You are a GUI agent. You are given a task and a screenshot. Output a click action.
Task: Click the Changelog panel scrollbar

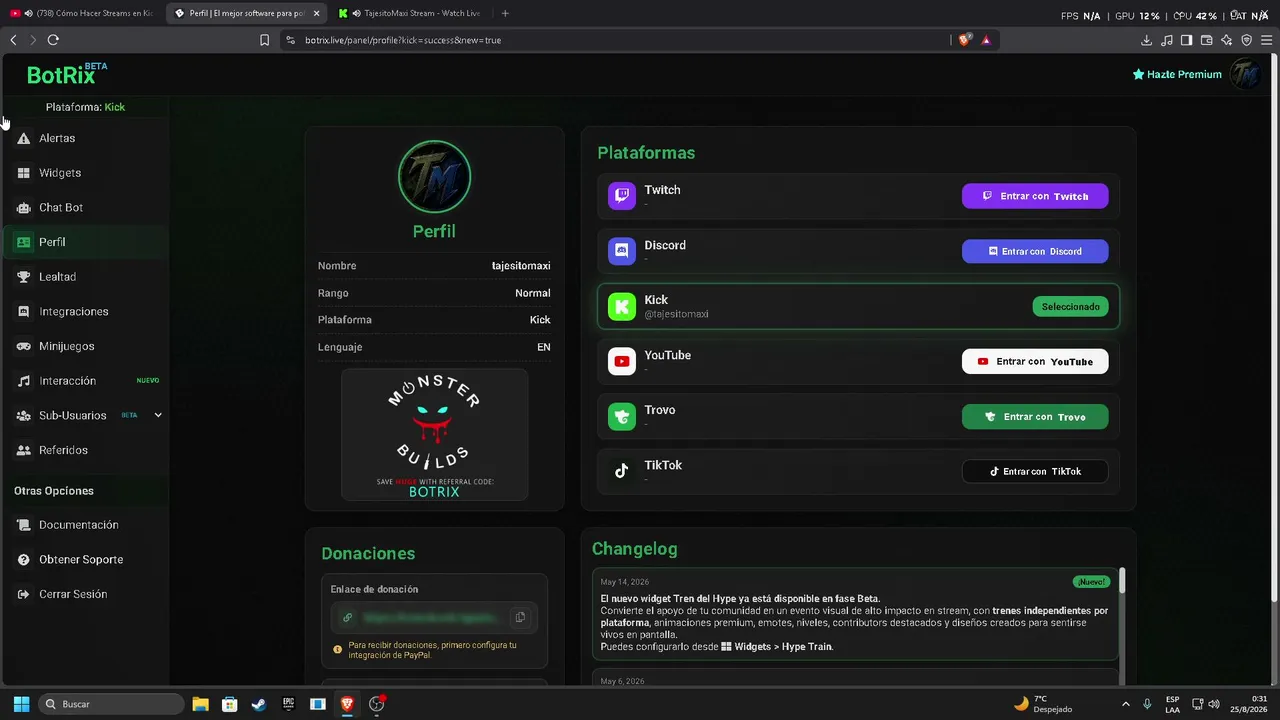1122,580
